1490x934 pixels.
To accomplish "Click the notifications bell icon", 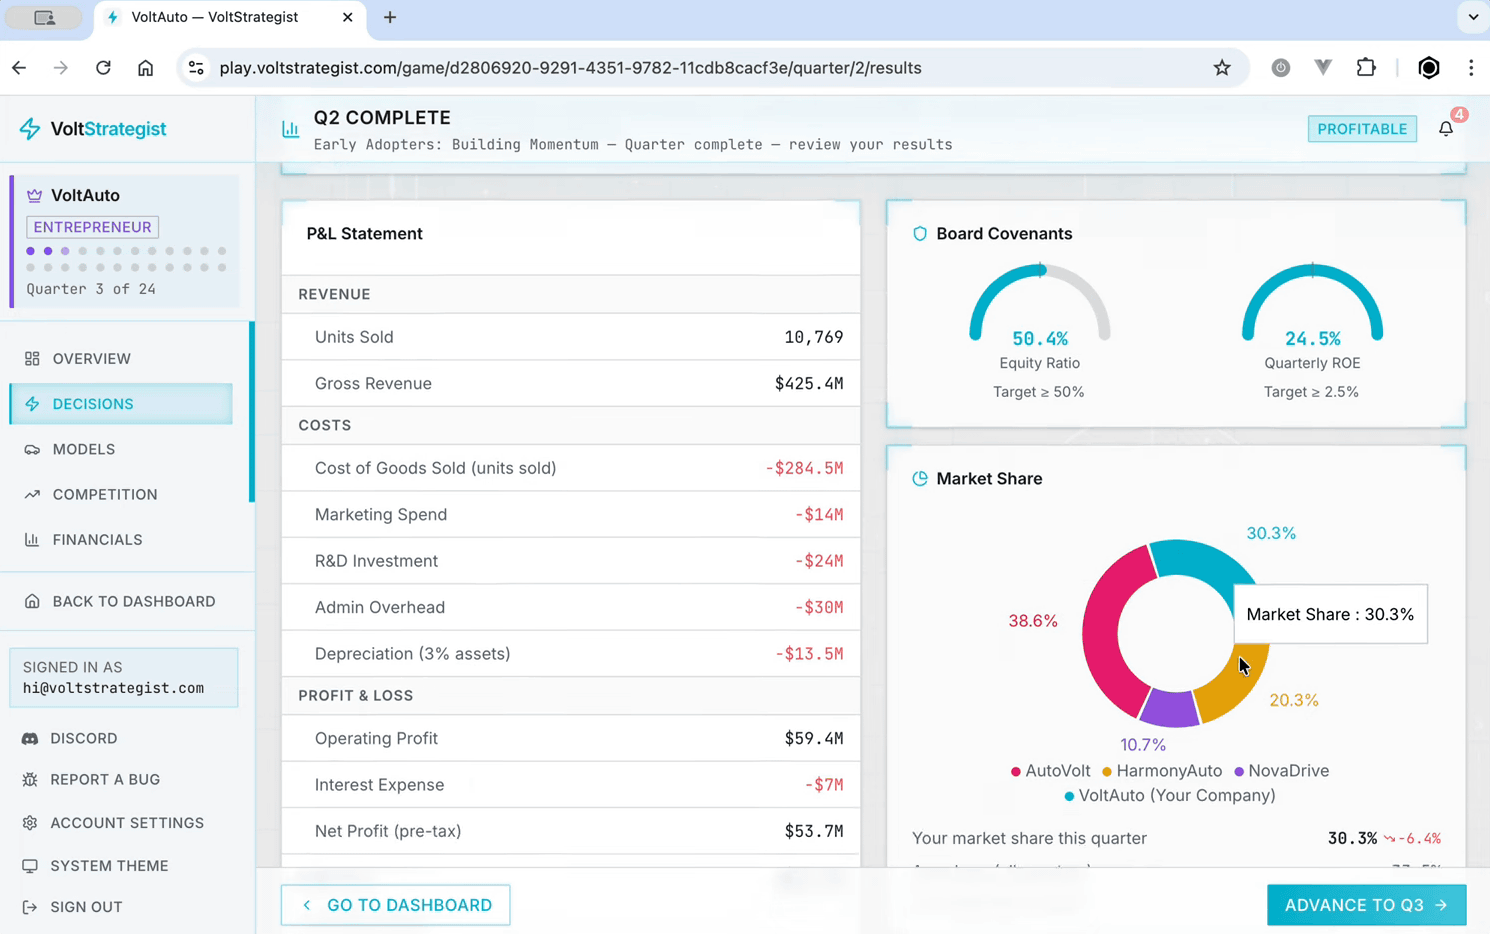I will pyautogui.click(x=1445, y=129).
